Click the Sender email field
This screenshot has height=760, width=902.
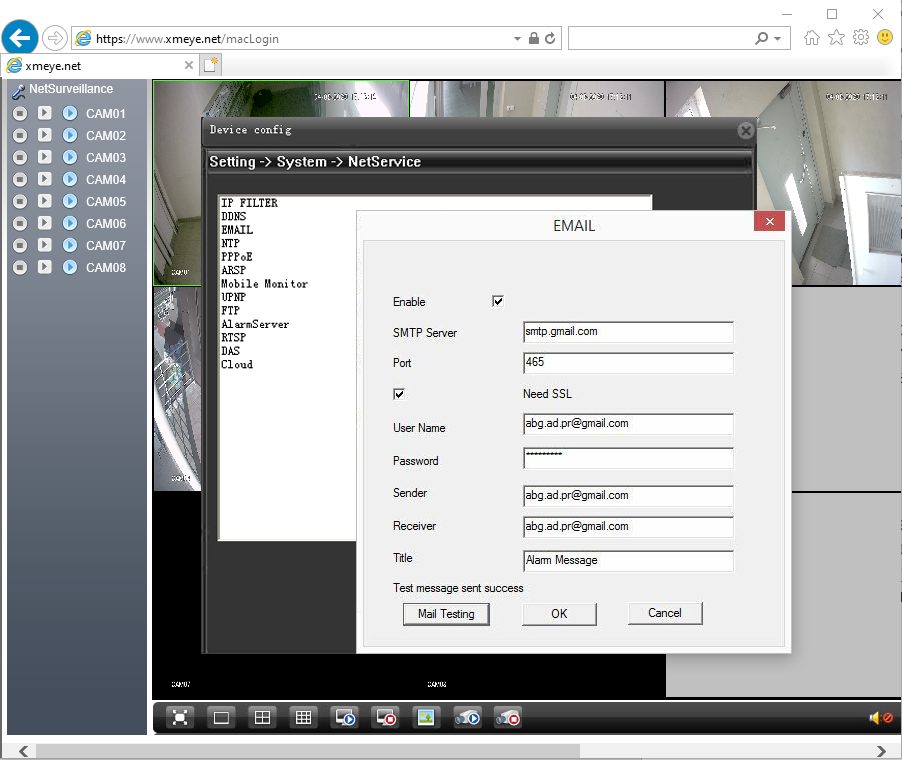point(628,495)
